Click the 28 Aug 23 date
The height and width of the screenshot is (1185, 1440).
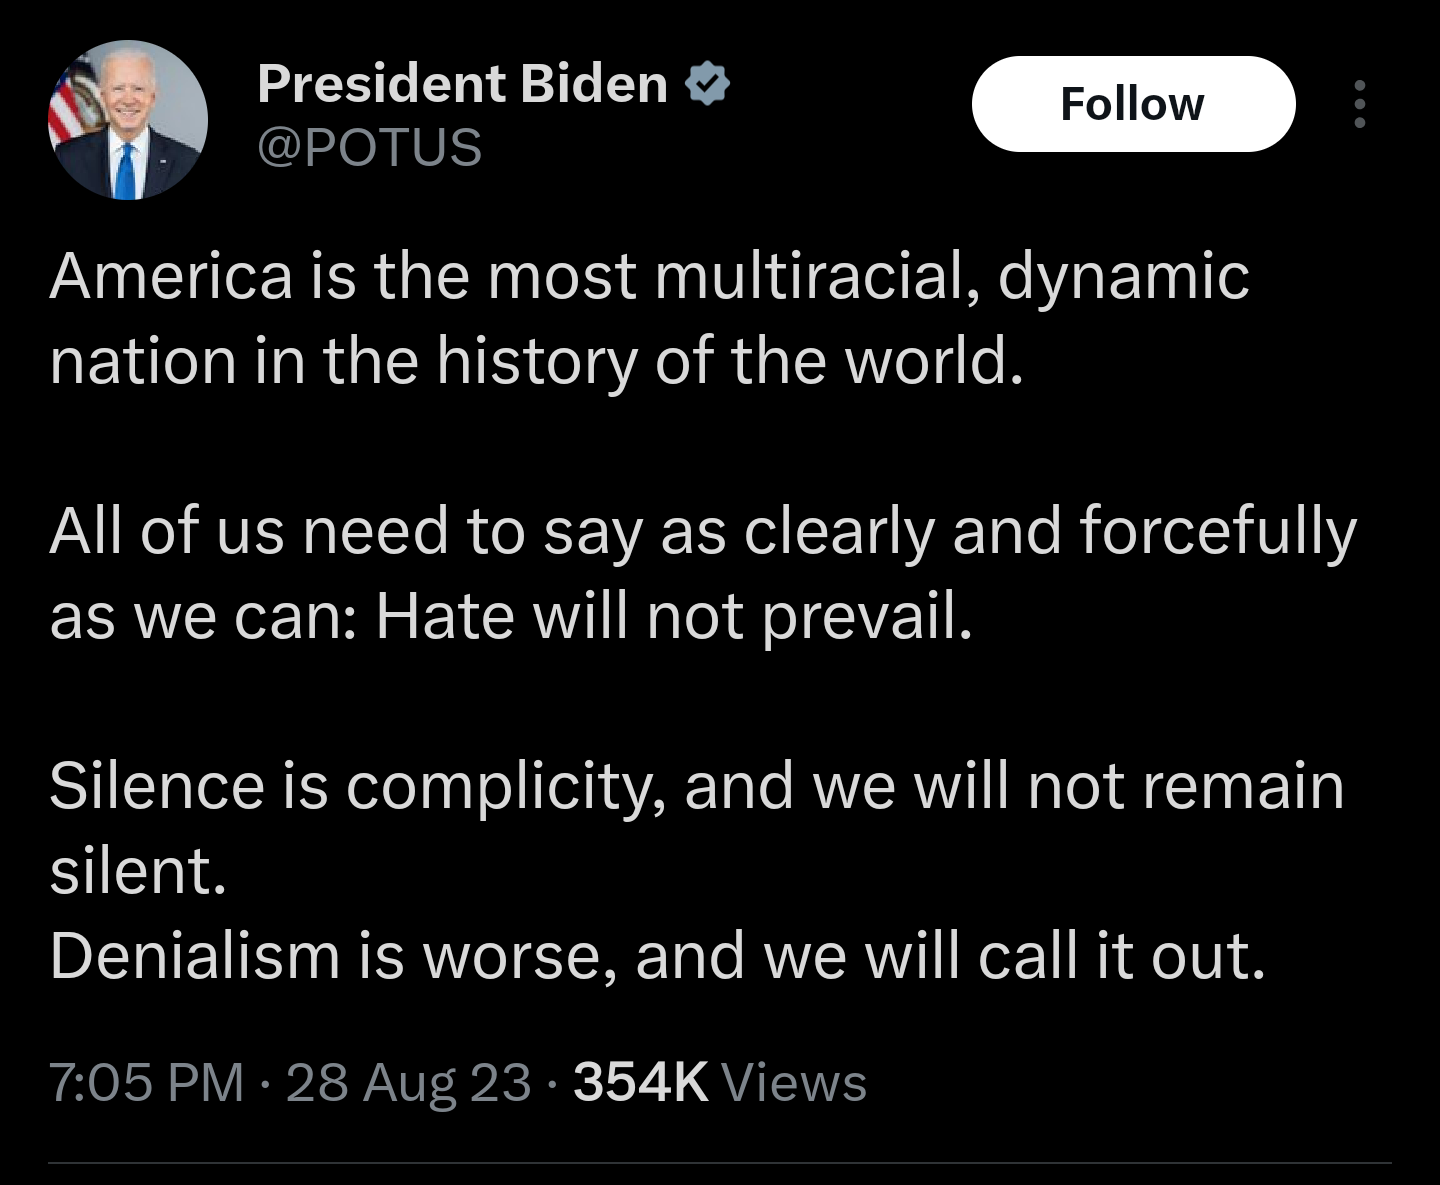pyautogui.click(x=408, y=1082)
